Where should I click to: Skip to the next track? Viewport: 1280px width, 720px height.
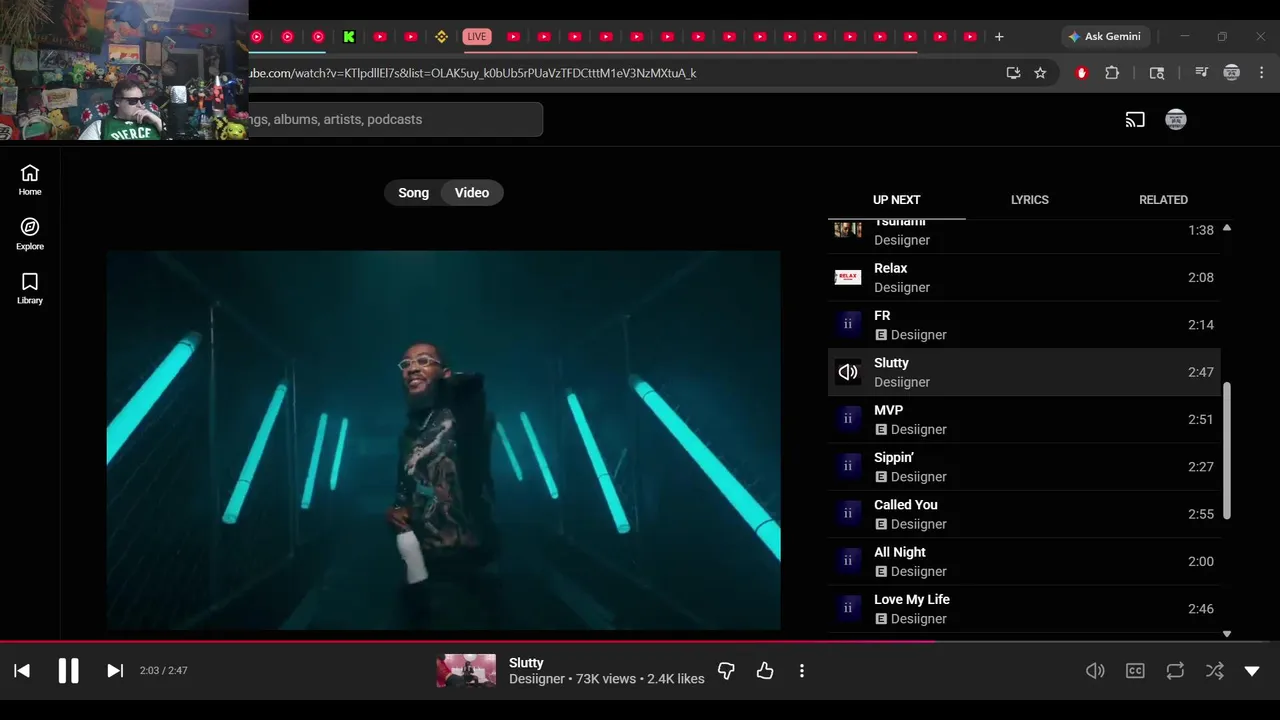(115, 671)
